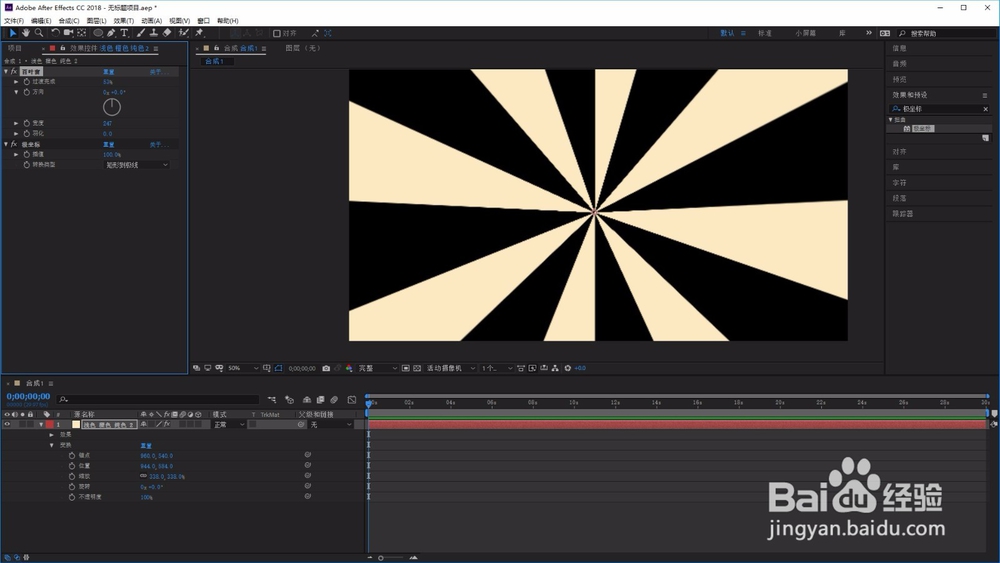Toggle fx switch for 百叶窗 effect

[x=13, y=71]
